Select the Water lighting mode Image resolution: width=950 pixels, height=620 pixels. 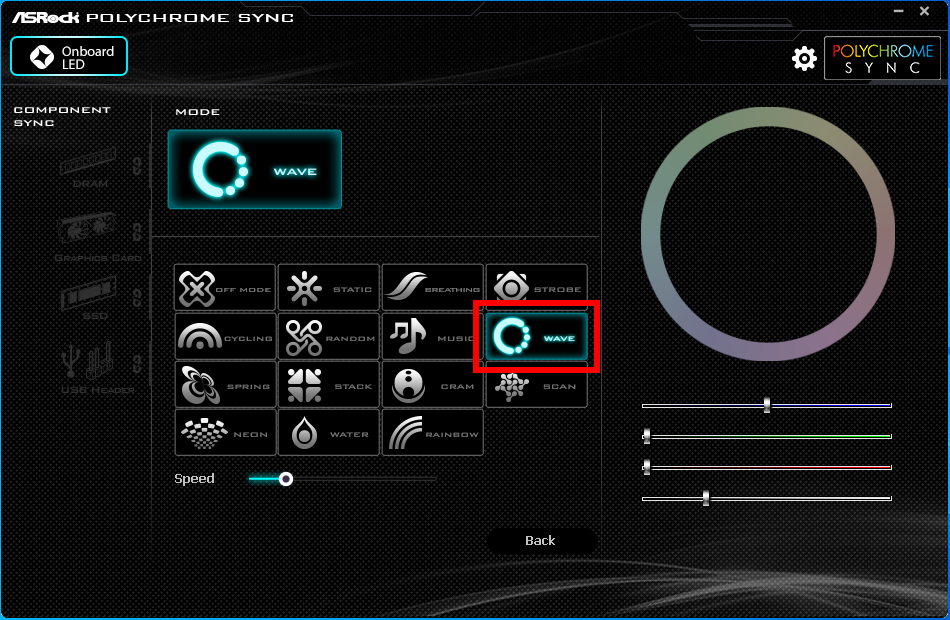328,433
